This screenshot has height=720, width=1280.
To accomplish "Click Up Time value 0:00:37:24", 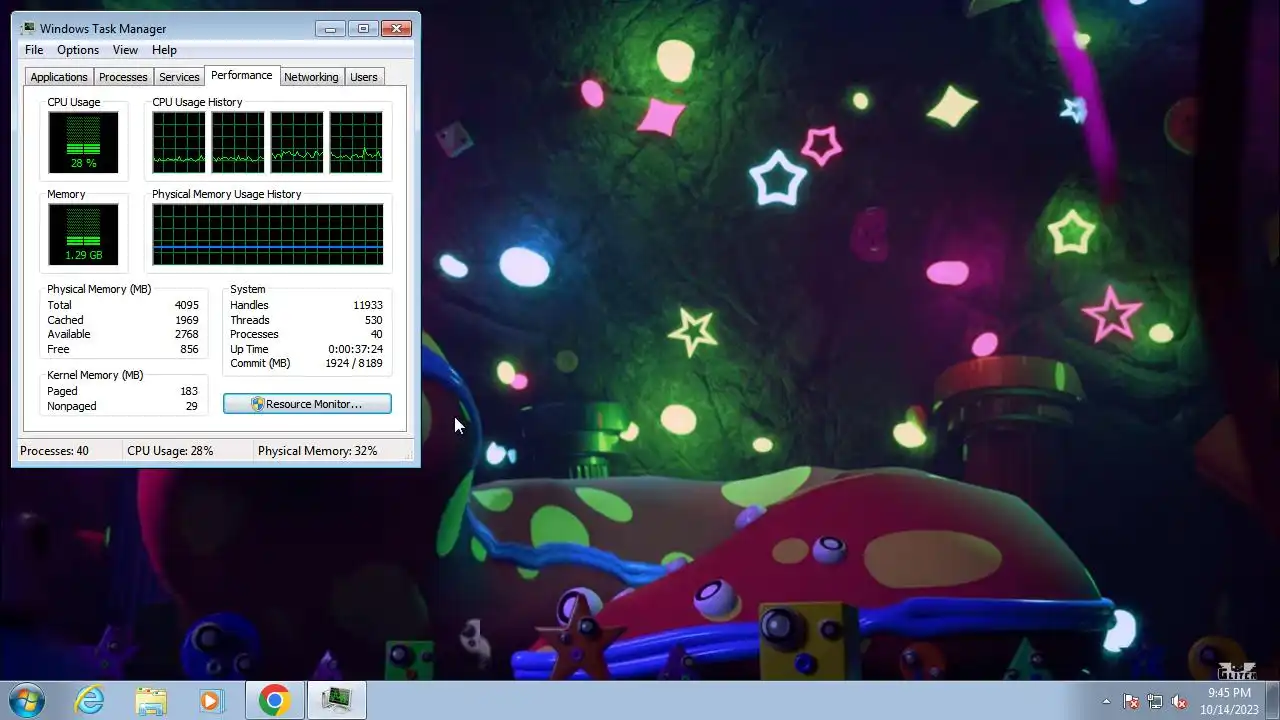I will click(355, 349).
